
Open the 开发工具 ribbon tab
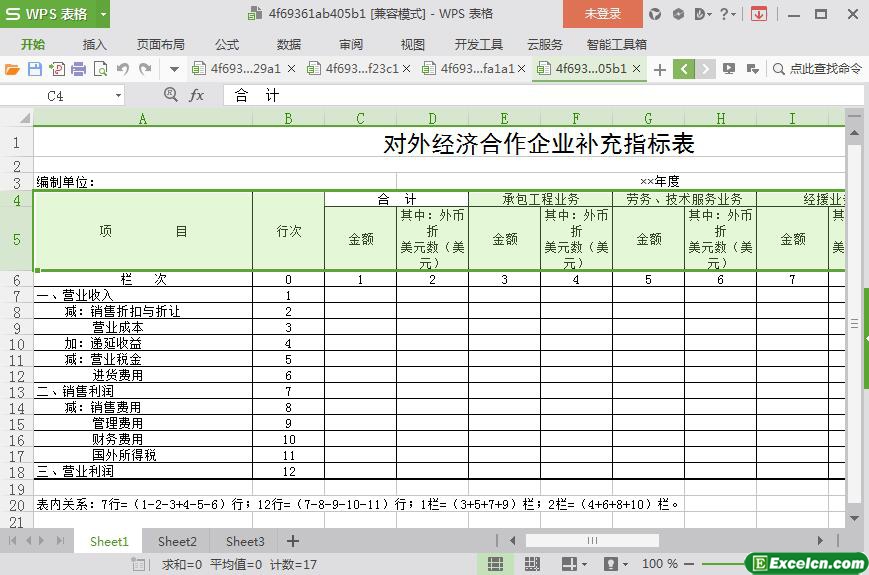click(479, 45)
